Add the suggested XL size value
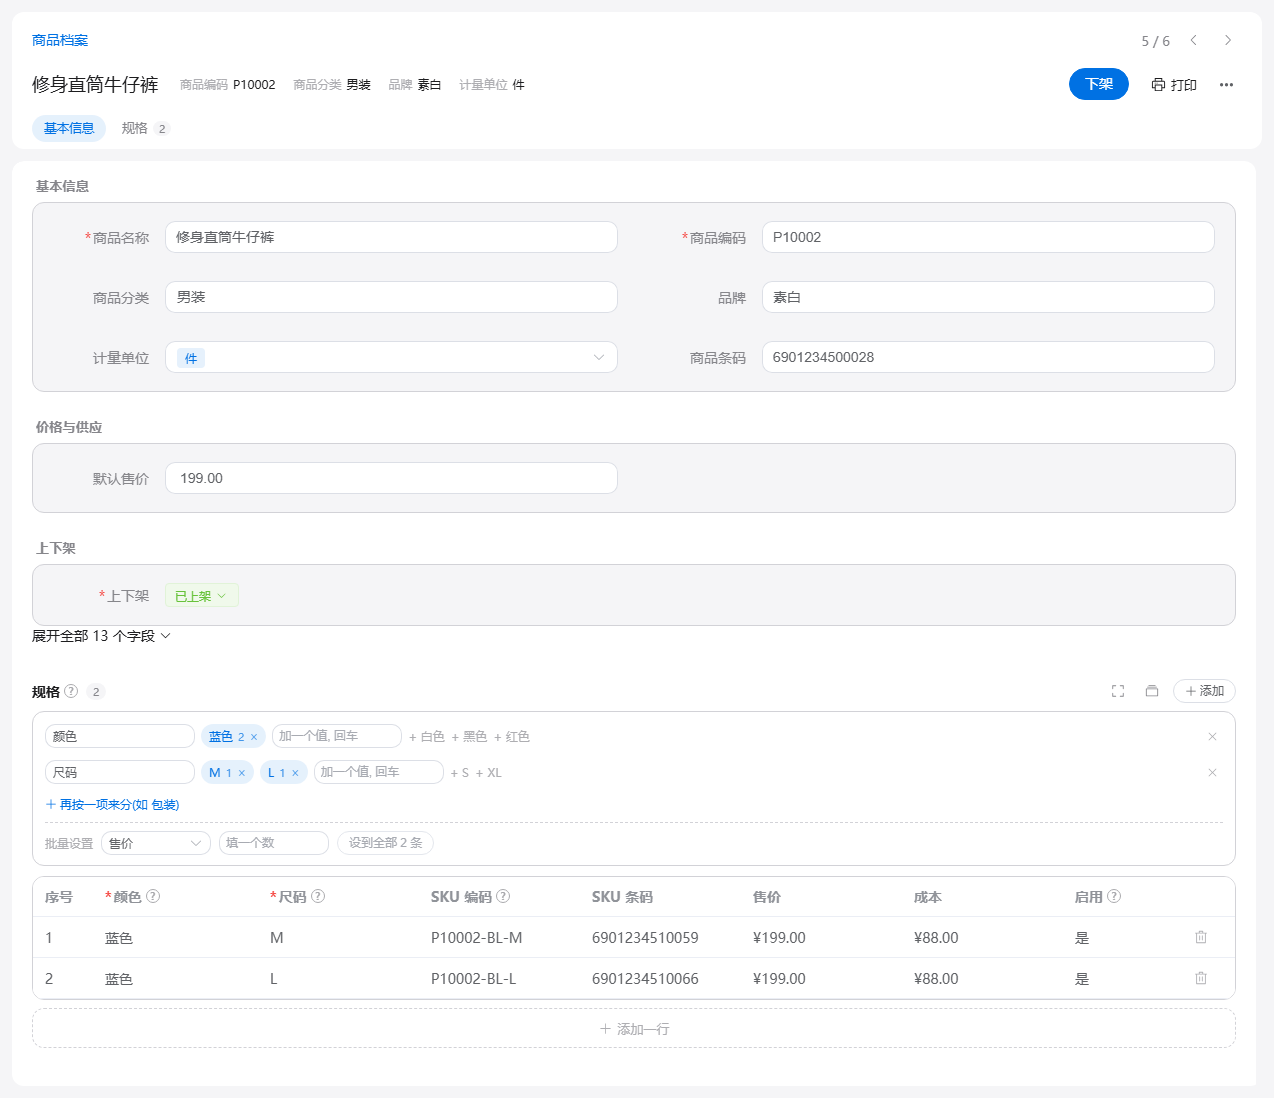 coord(489,773)
